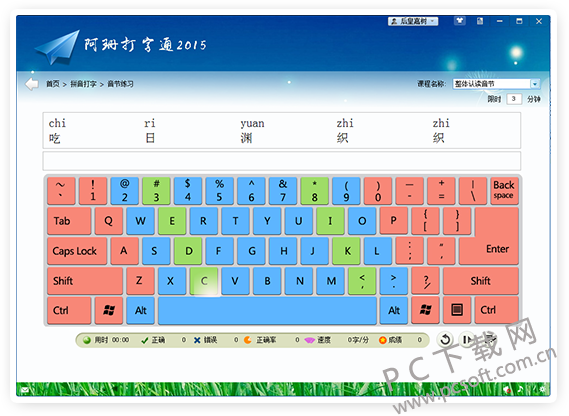Close the typing tutor window
The height and width of the screenshot is (416, 569).
[x=539, y=21]
